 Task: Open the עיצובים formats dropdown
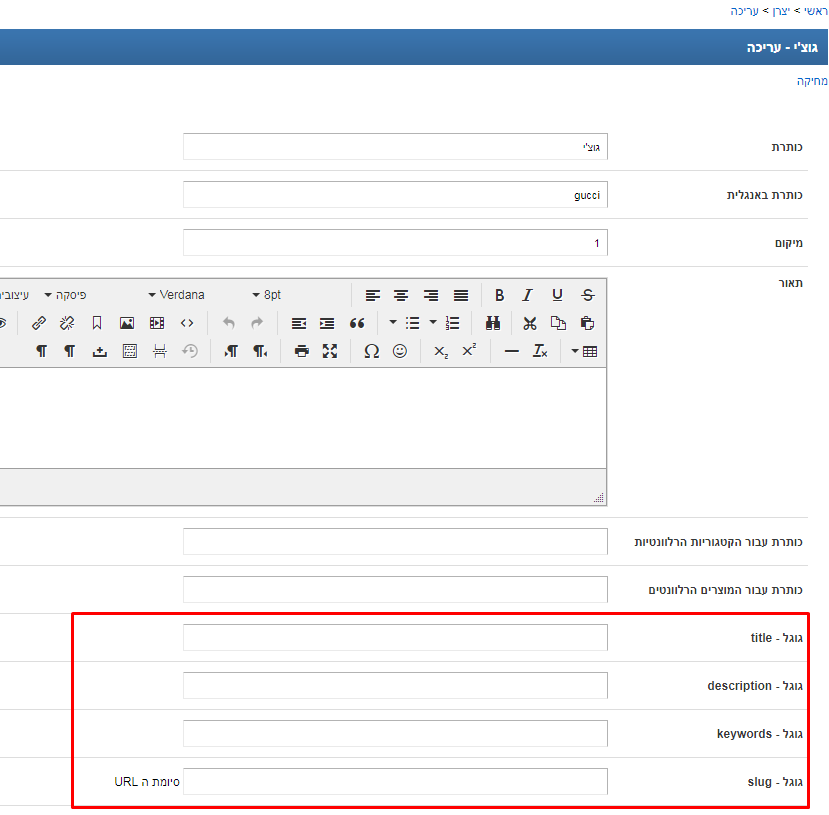click(x=14, y=295)
